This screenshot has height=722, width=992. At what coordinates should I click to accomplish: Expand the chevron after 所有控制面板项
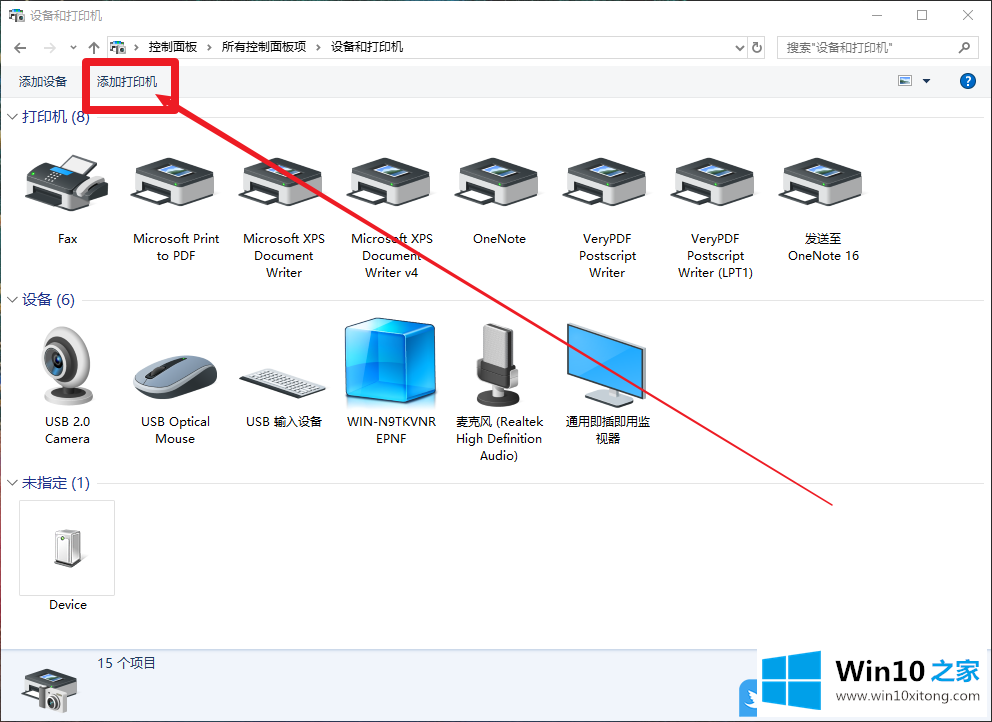tap(318, 47)
